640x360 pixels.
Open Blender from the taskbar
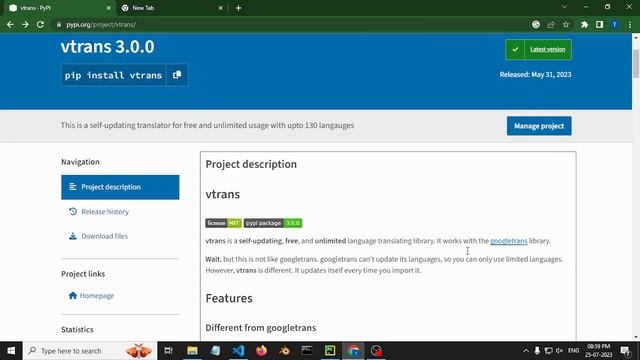click(284, 351)
